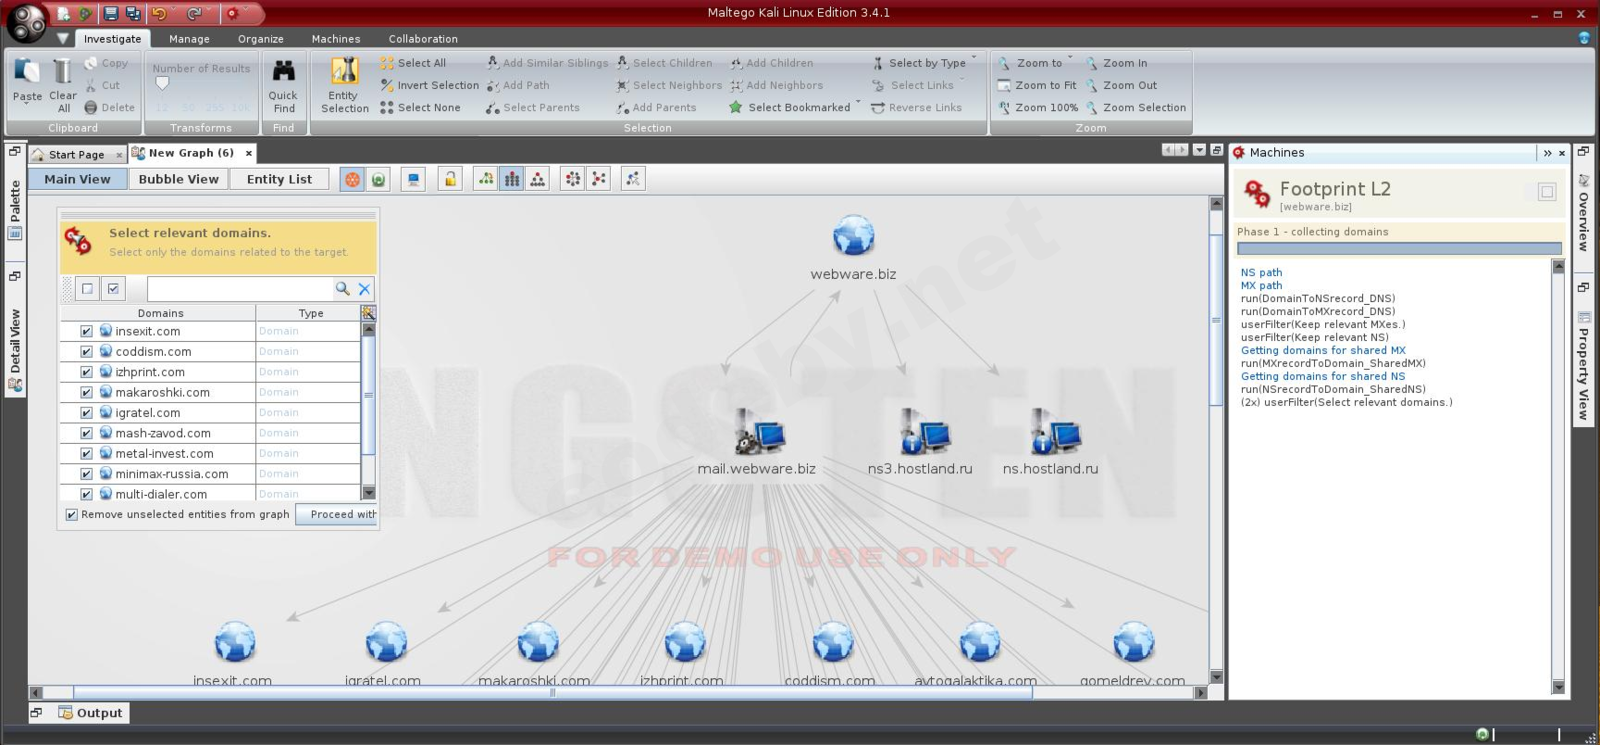Click the Entity Selection chess icon
1600x745 pixels.
coord(344,71)
